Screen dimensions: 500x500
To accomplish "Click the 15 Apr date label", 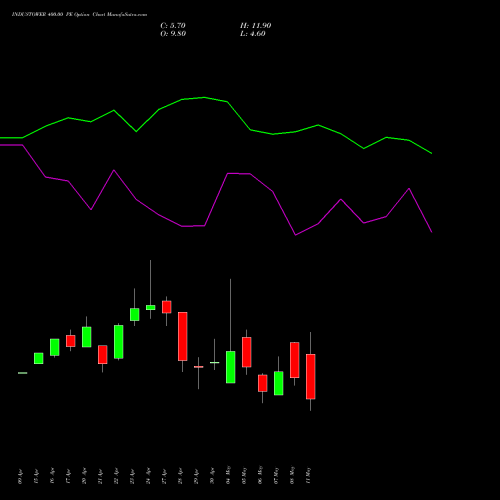I will [37, 476].
